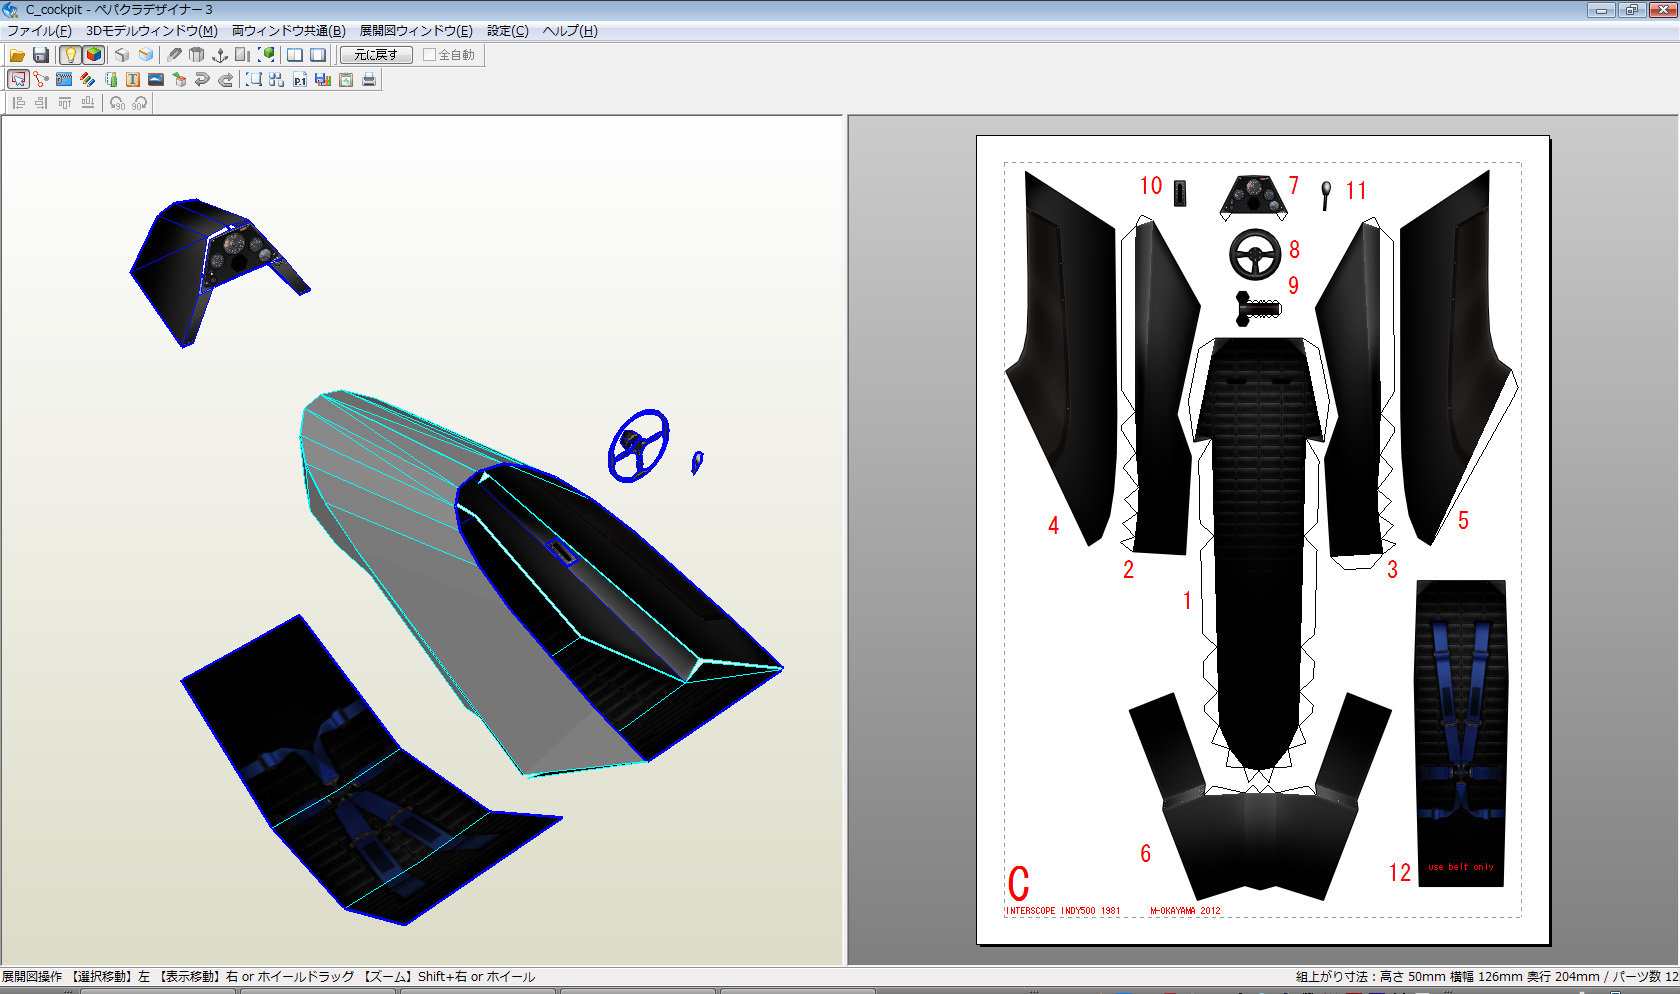Switch to the single-pane window layout icon
Image resolution: width=1680 pixels, height=994 pixels.
point(318,55)
